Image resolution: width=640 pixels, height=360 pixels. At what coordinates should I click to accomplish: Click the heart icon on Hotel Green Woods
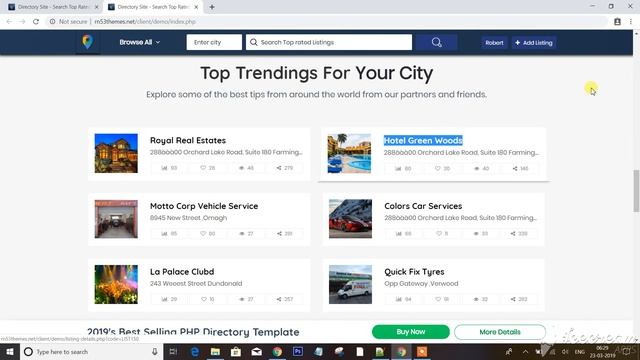(438, 168)
